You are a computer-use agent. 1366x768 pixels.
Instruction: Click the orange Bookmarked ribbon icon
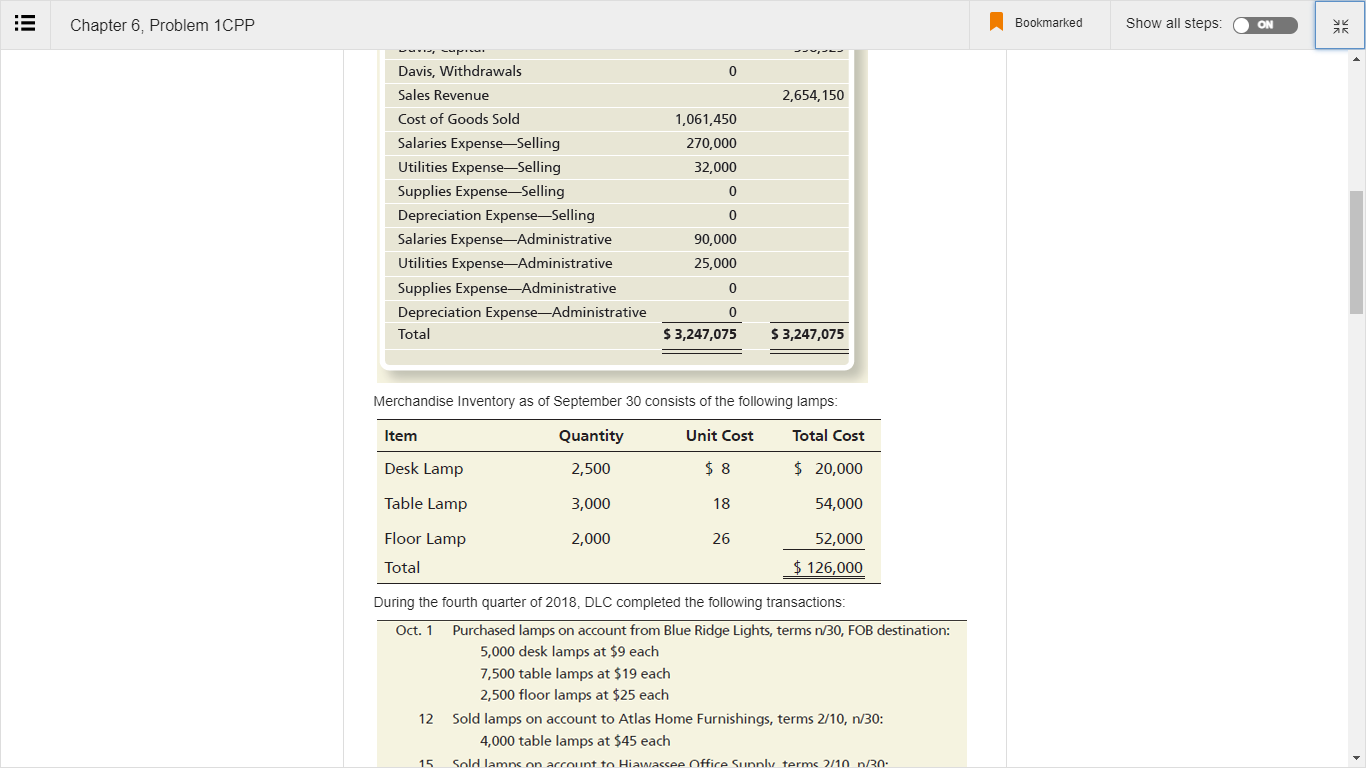tap(996, 22)
